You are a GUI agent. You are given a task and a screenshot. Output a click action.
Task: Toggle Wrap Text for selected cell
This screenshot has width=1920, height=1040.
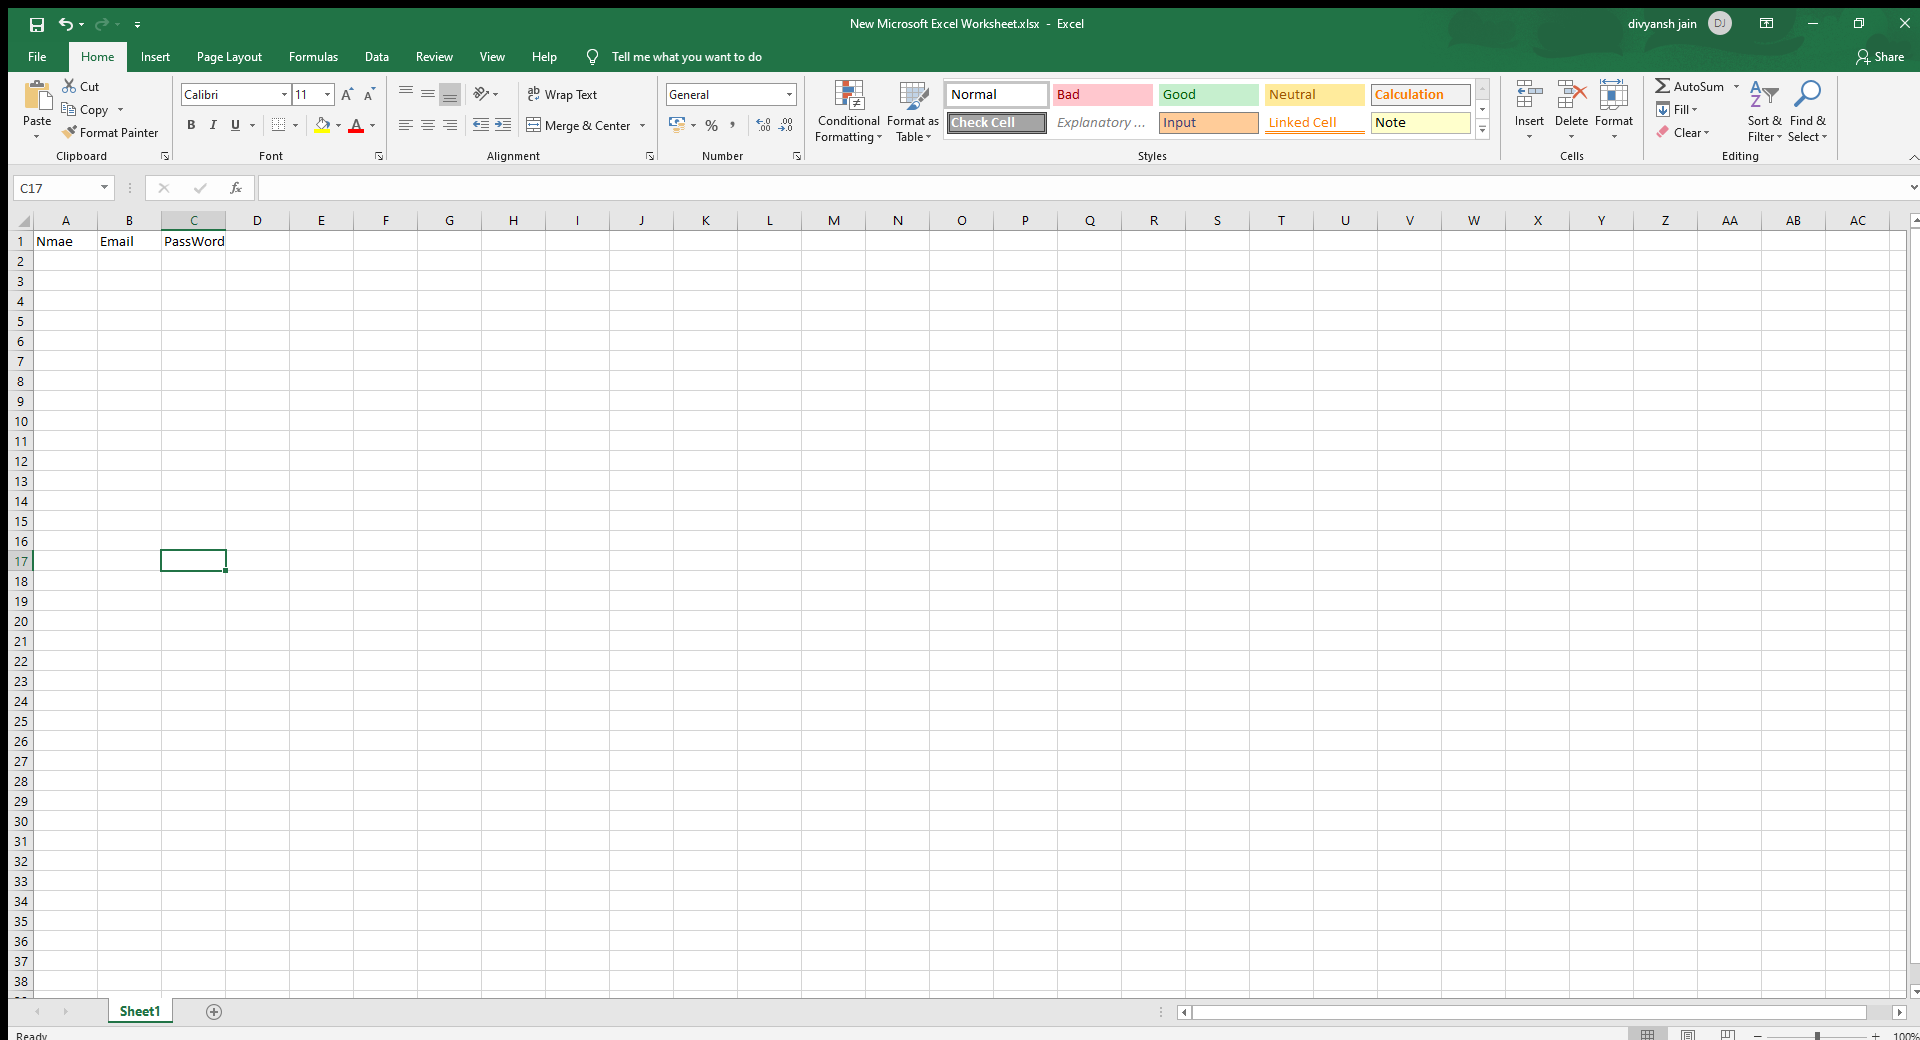click(563, 94)
